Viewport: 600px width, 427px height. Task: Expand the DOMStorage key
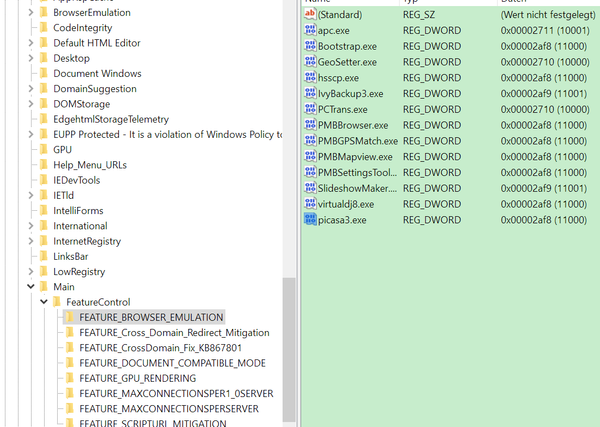(x=30, y=104)
